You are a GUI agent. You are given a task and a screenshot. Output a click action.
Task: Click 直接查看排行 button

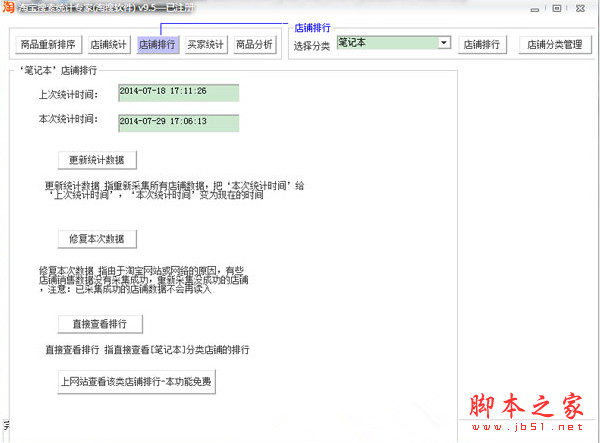100,324
